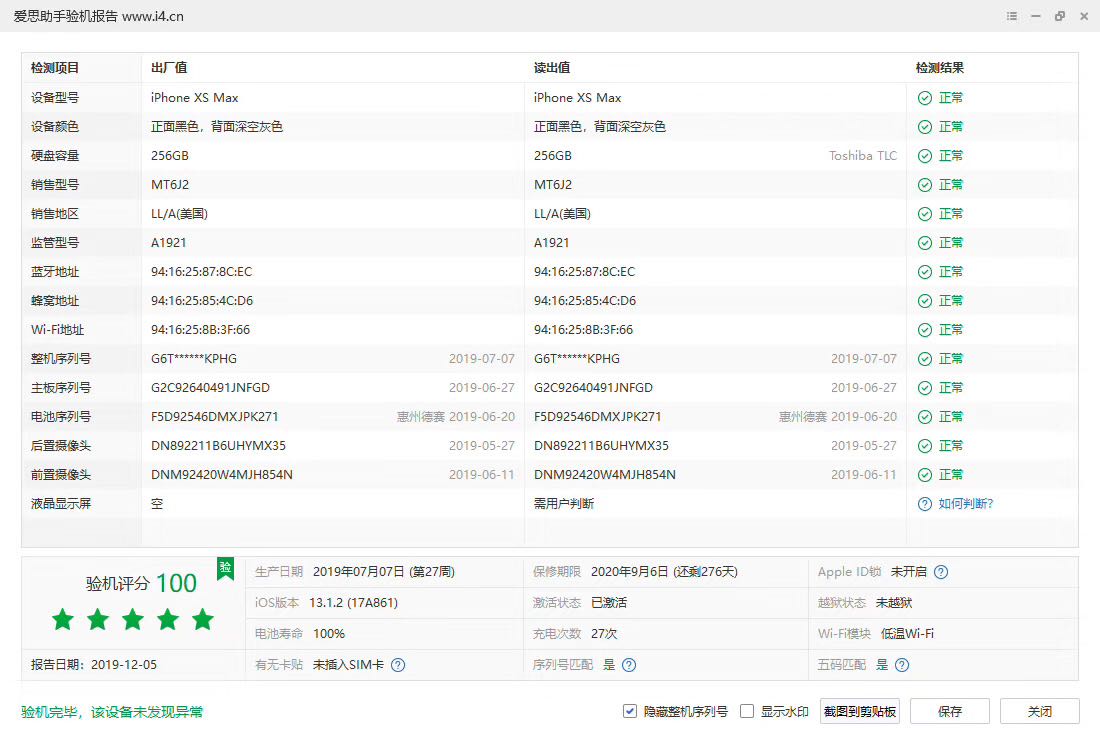Click the 报告日期: 2019-12-05 text
This screenshot has width=1100, height=748.
point(94,664)
